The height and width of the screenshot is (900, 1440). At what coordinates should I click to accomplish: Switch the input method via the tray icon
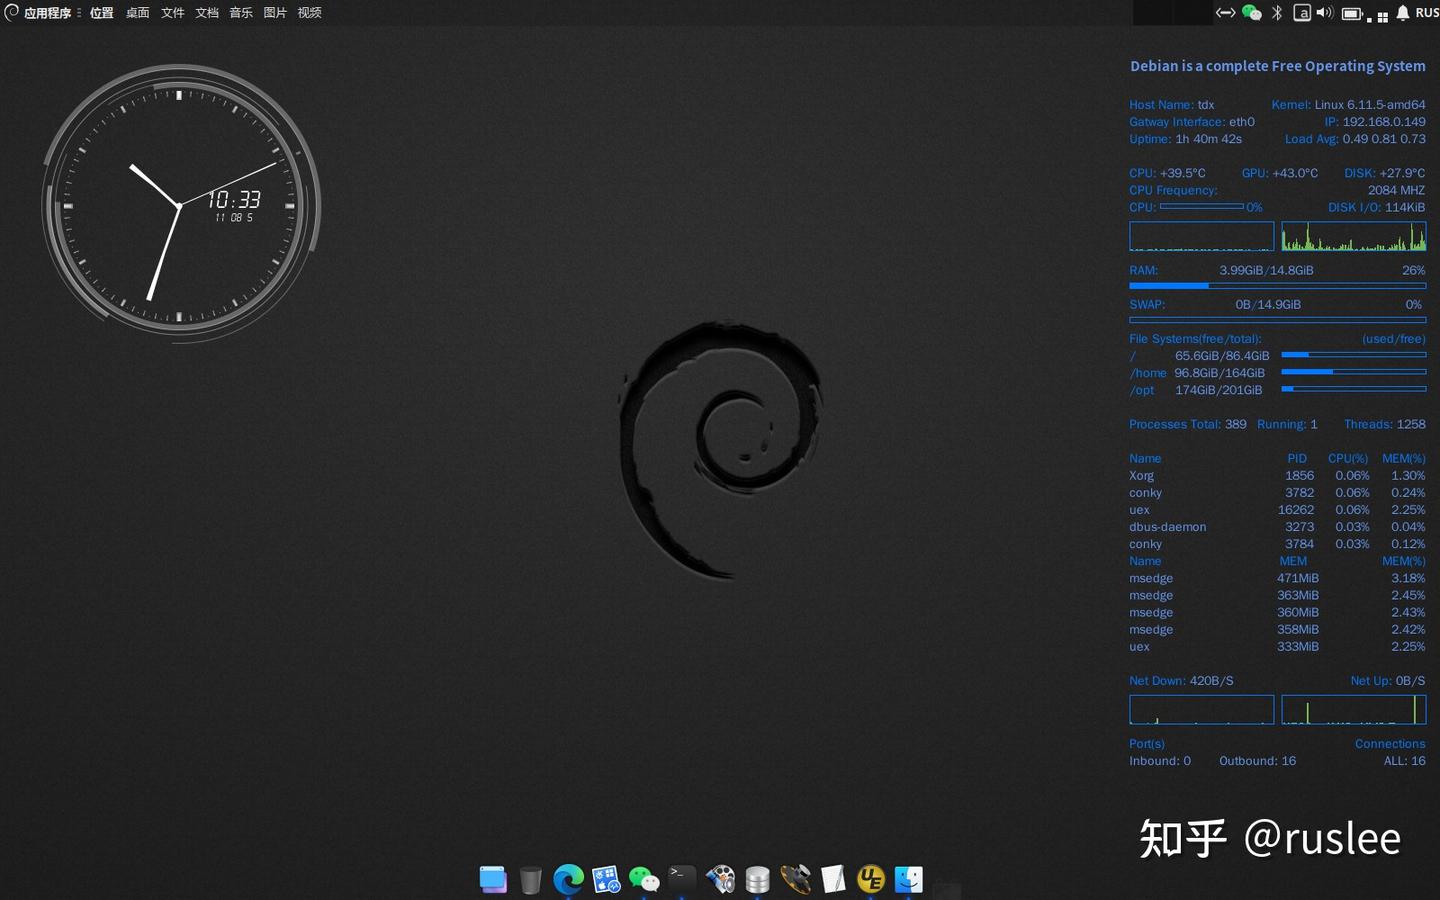click(1303, 13)
